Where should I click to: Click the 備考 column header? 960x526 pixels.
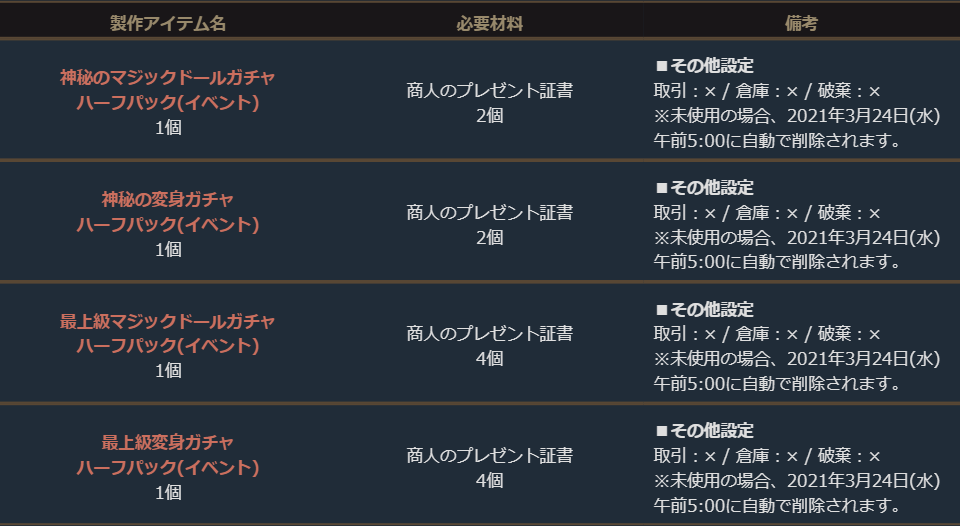click(x=801, y=24)
